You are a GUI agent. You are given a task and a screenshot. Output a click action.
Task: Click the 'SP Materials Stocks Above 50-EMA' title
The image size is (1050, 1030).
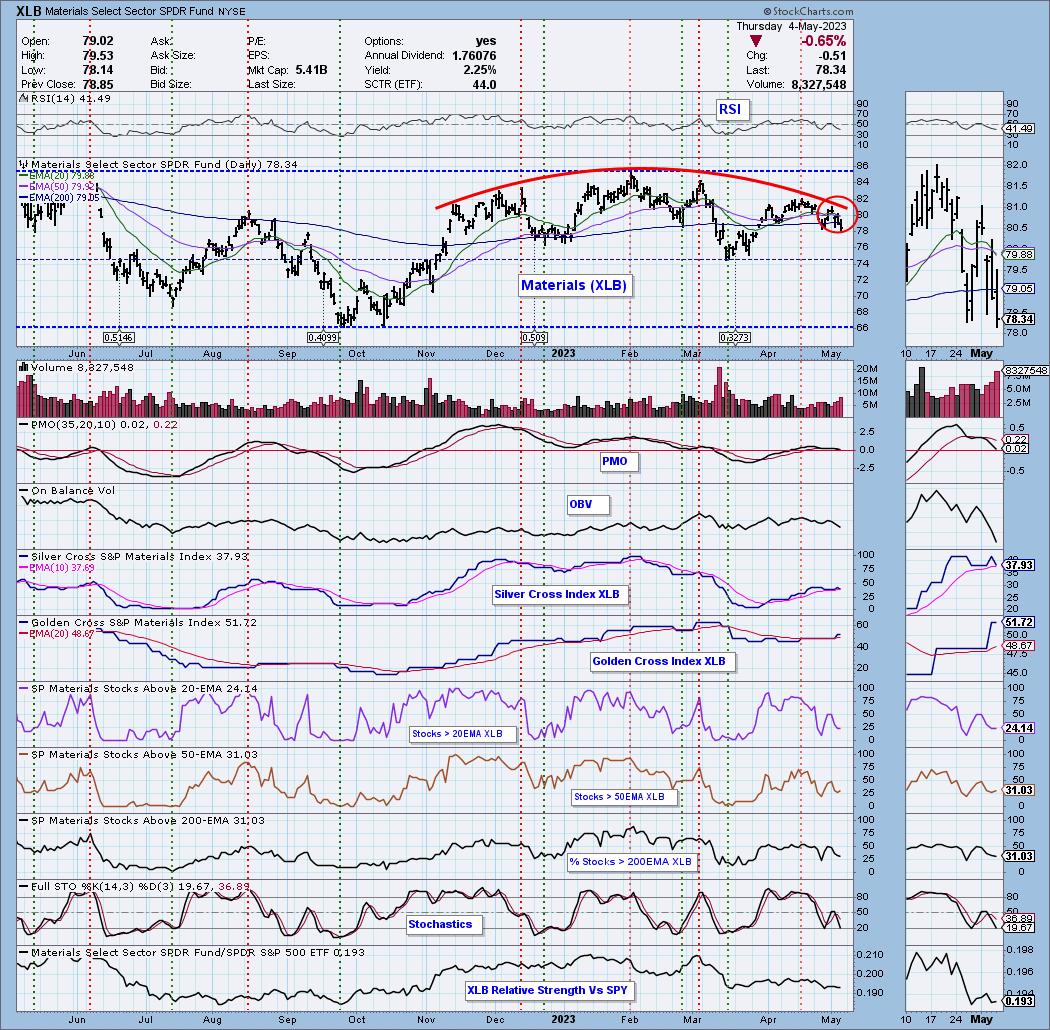click(x=139, y=755)
